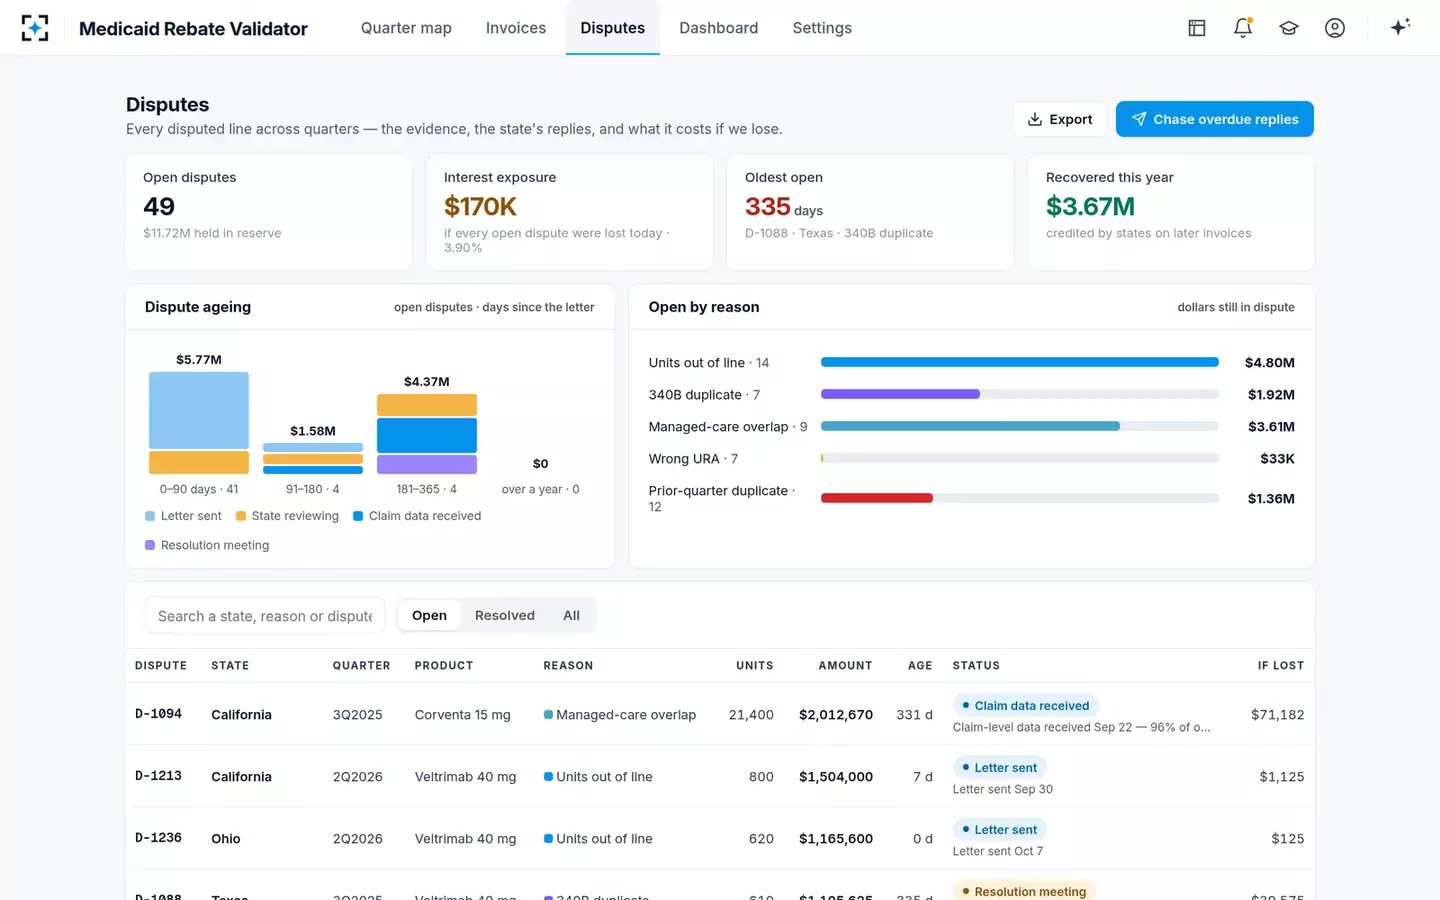Click the Prior-quarter duplicate red bar
Image resolution: width=1440 pixels, height=900 pixels.
coord(877,498)
